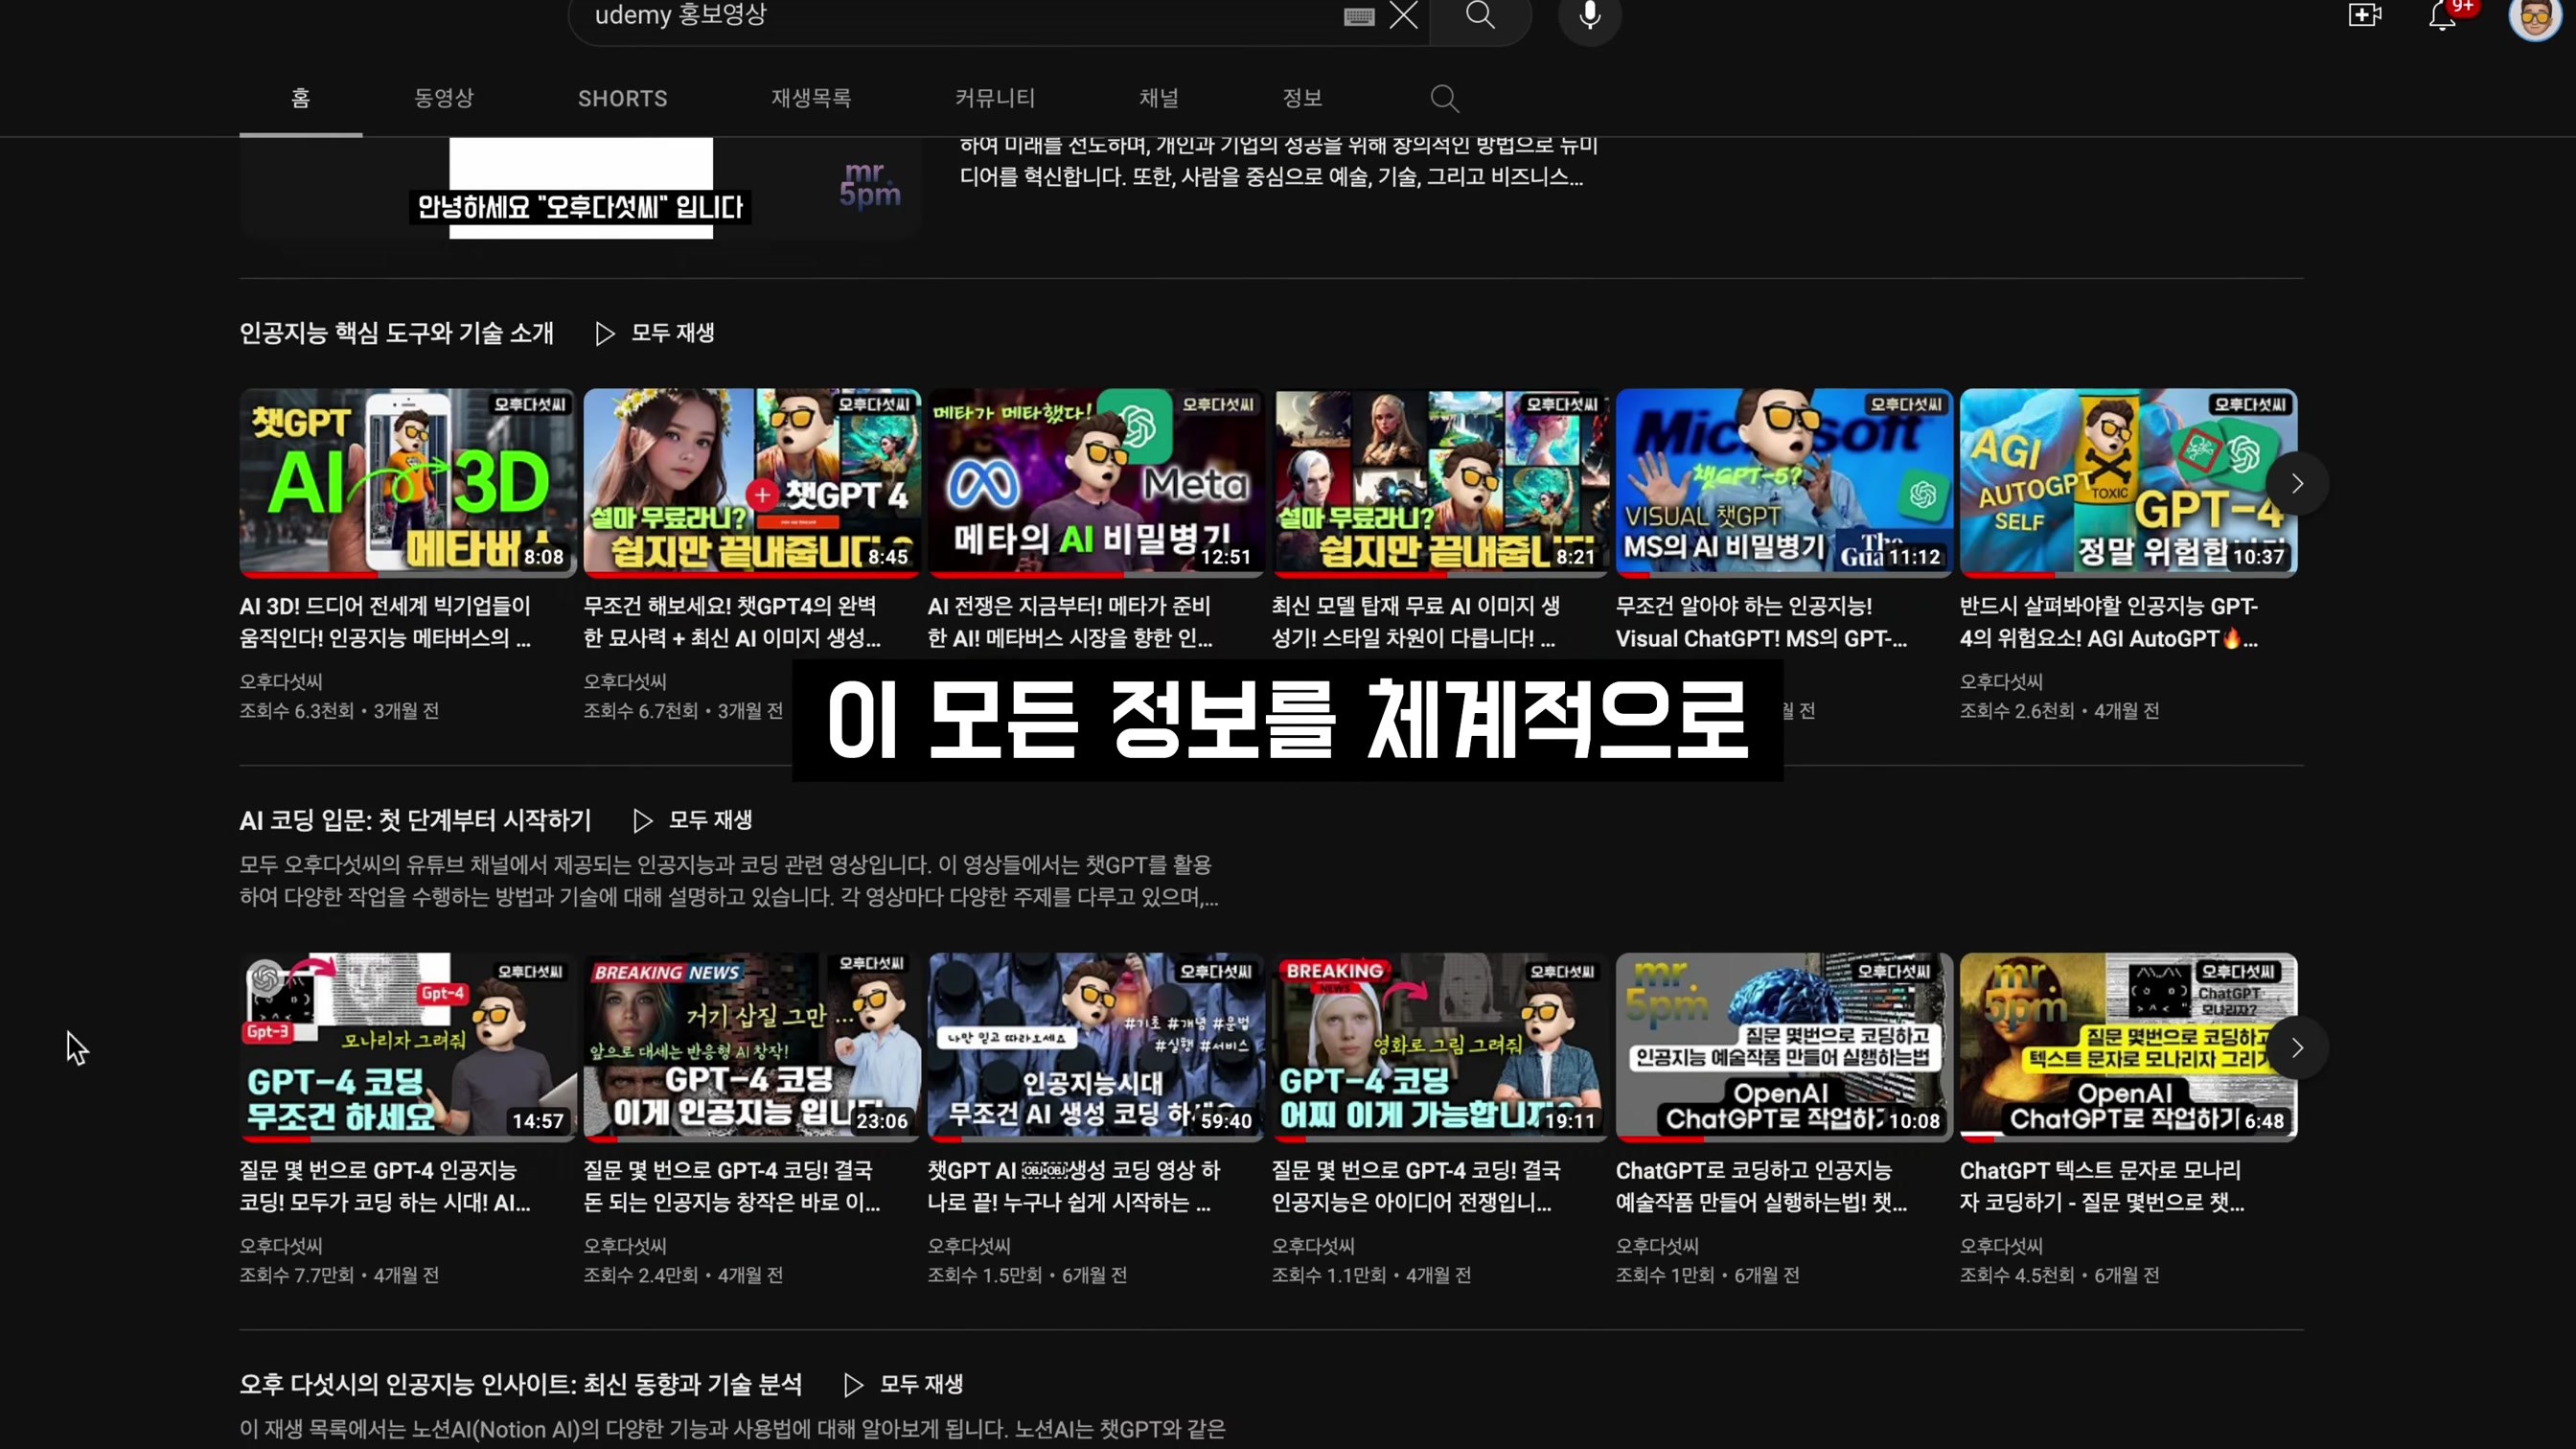This screenshot has height=1449, width=2576.
Task: Show next videos in AI 코딩 입문 row
Action: click(x=2297, y=1048)
